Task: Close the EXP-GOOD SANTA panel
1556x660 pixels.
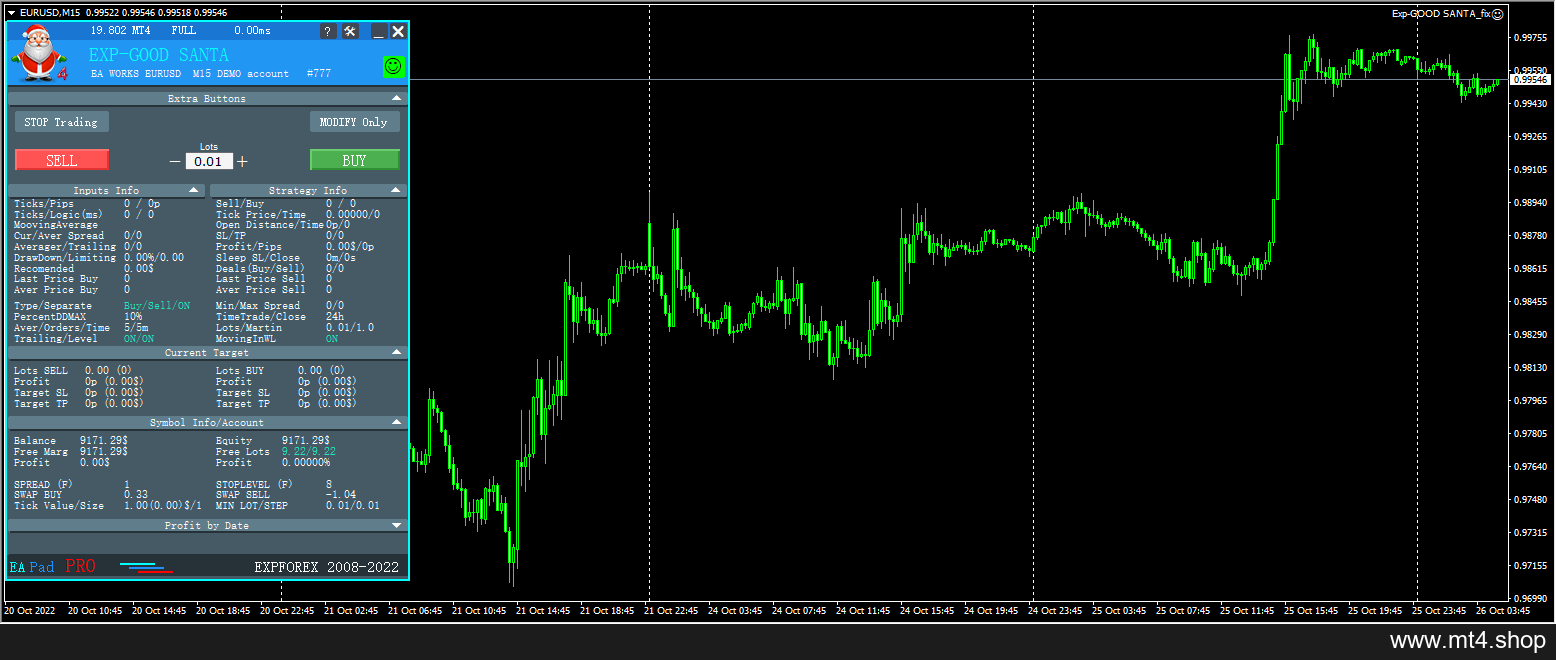Action: pos(398,31)
